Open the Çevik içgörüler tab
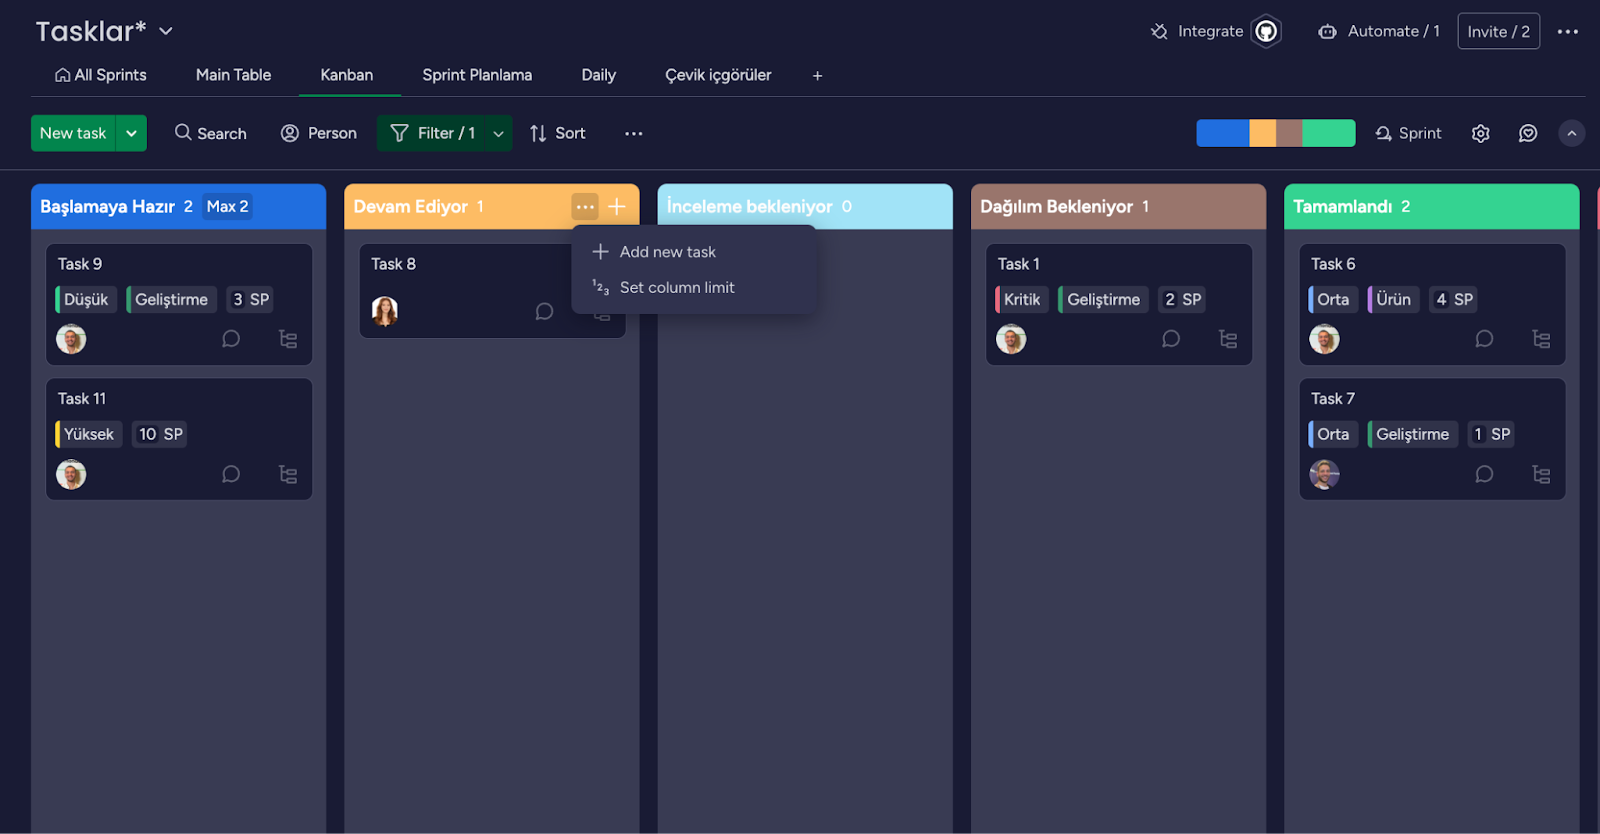This screenshot has height=834, width=1600. [718, 75]
